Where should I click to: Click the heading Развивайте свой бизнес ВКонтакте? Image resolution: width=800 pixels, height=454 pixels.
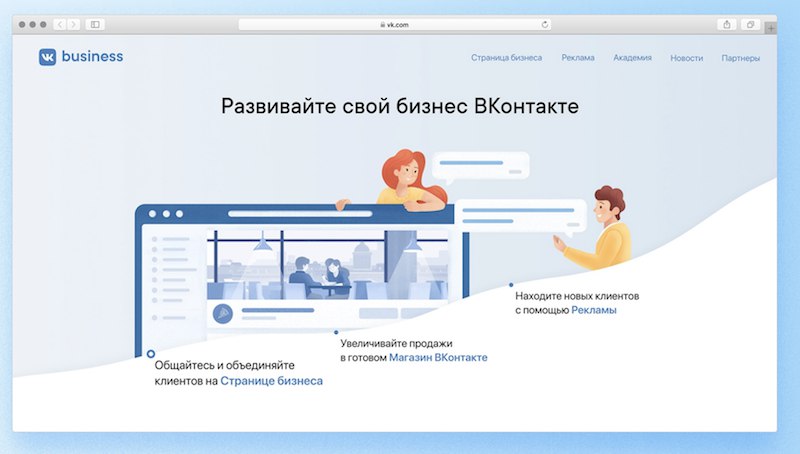pyautogui.click(x=400, y=106)
